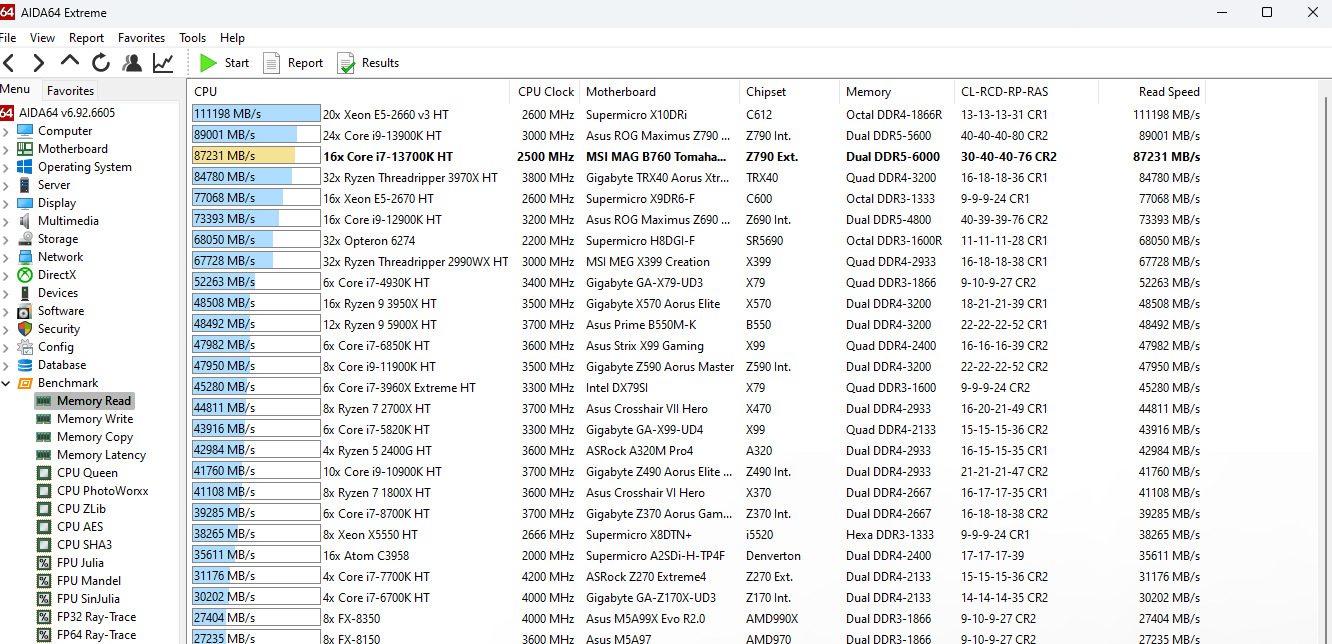This screenshot has height=644, width=1332.
Task: Expand the Computer tree node
Action: 7,131
